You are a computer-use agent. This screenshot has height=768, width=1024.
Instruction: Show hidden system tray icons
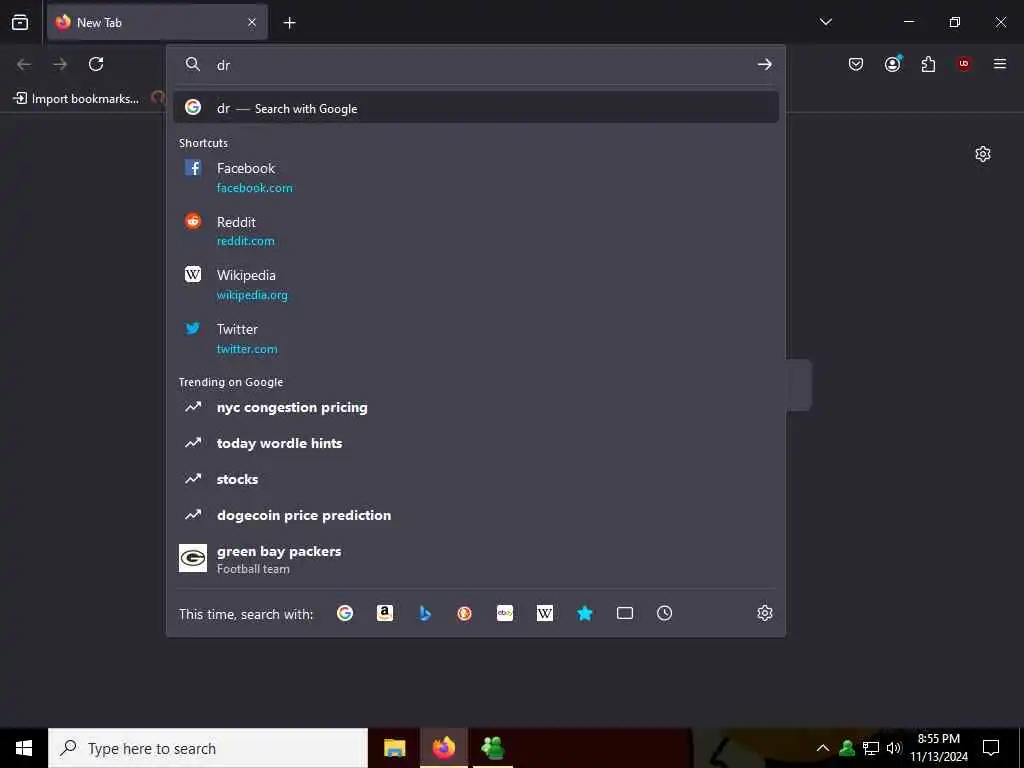point(823,748)
